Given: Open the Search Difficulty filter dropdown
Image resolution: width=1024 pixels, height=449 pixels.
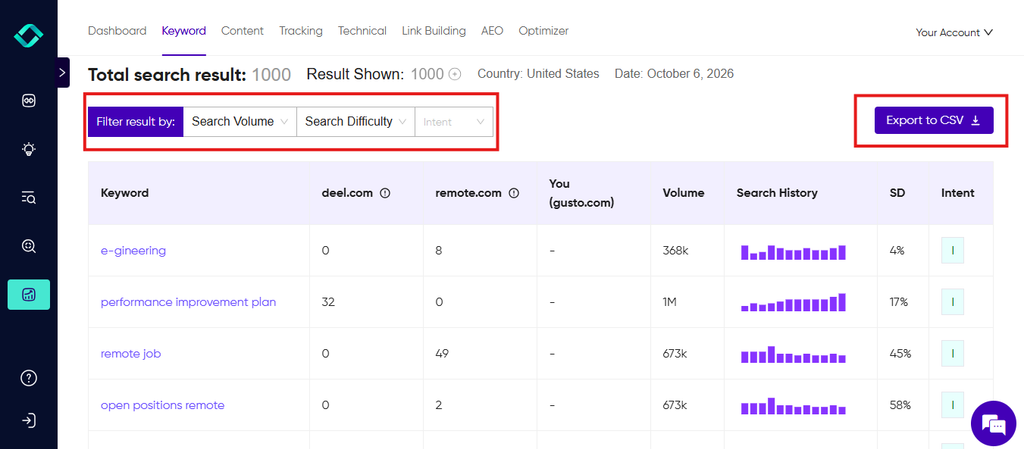Looking at the screenshot, I should (355, 122).
